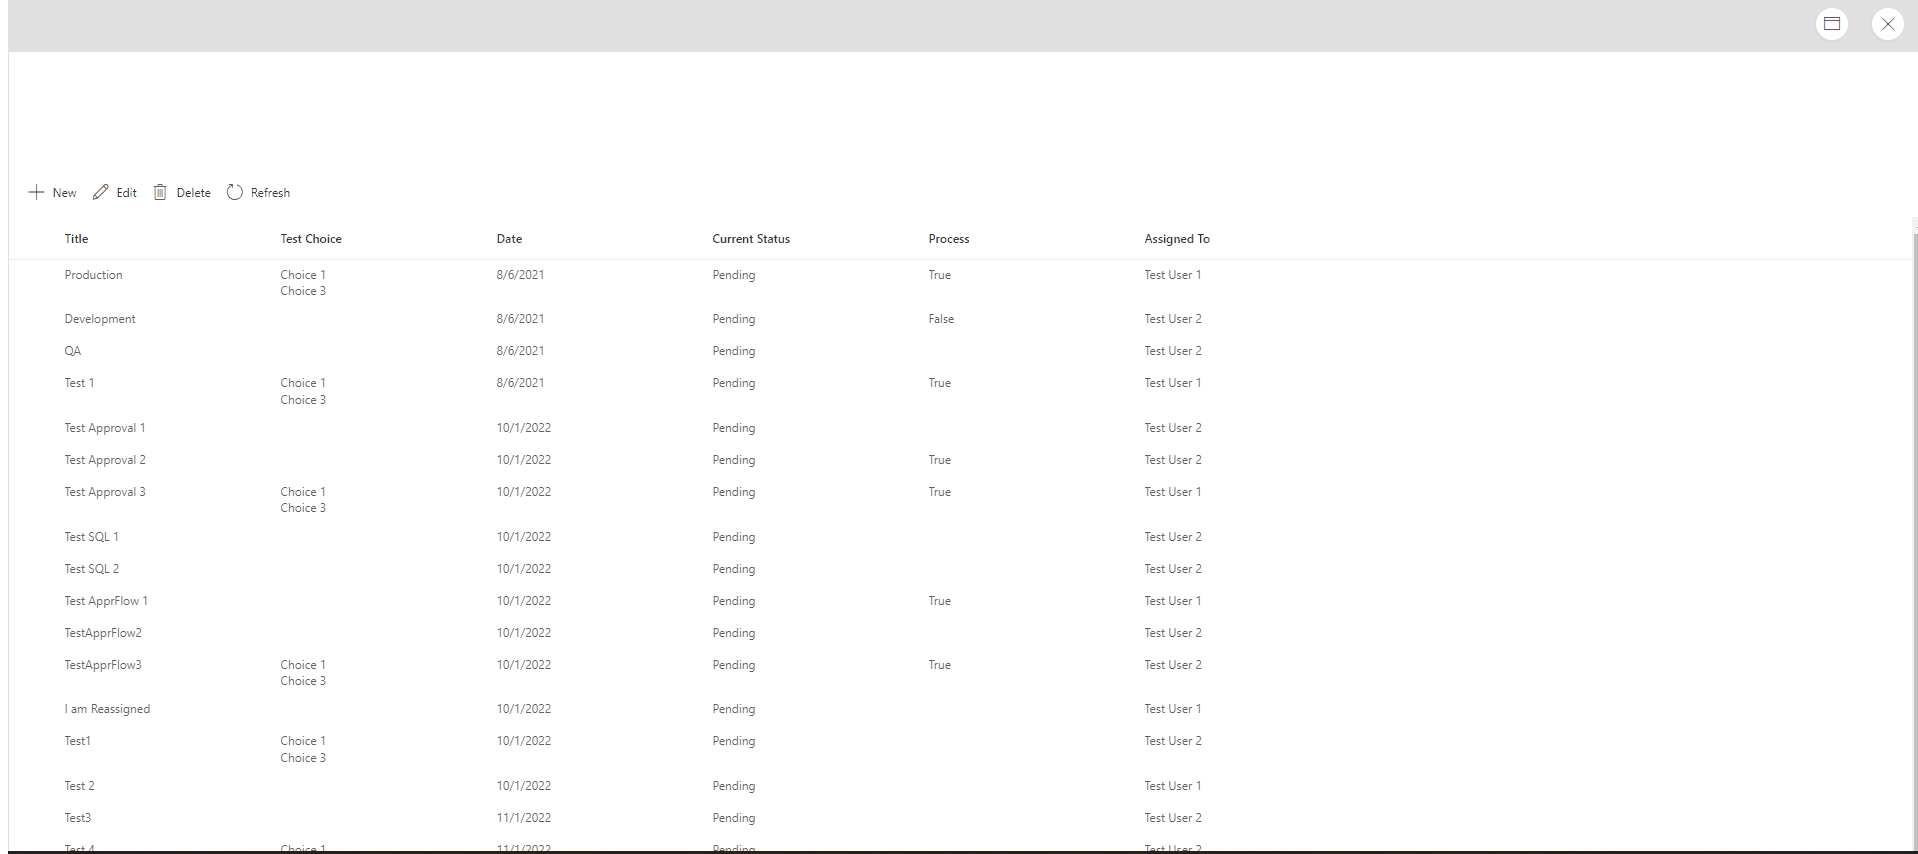
Task: Select the QA row
Action: (x=73, y=351)
